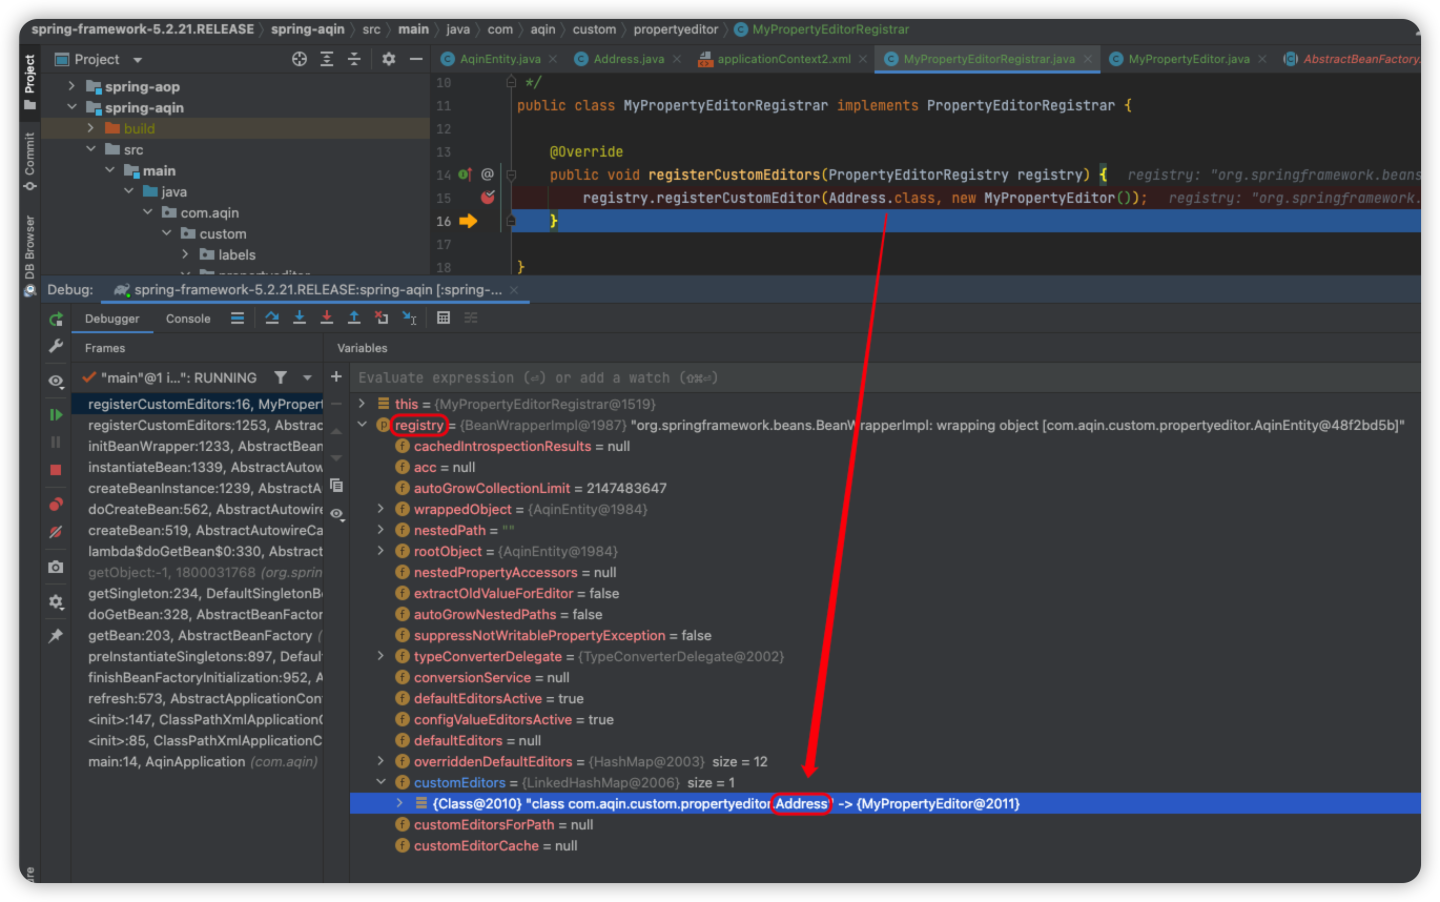This screenshot has width=1440, height=902.
Task: Click the Force Step Into red arrow icon
Action: pos(326,318)
